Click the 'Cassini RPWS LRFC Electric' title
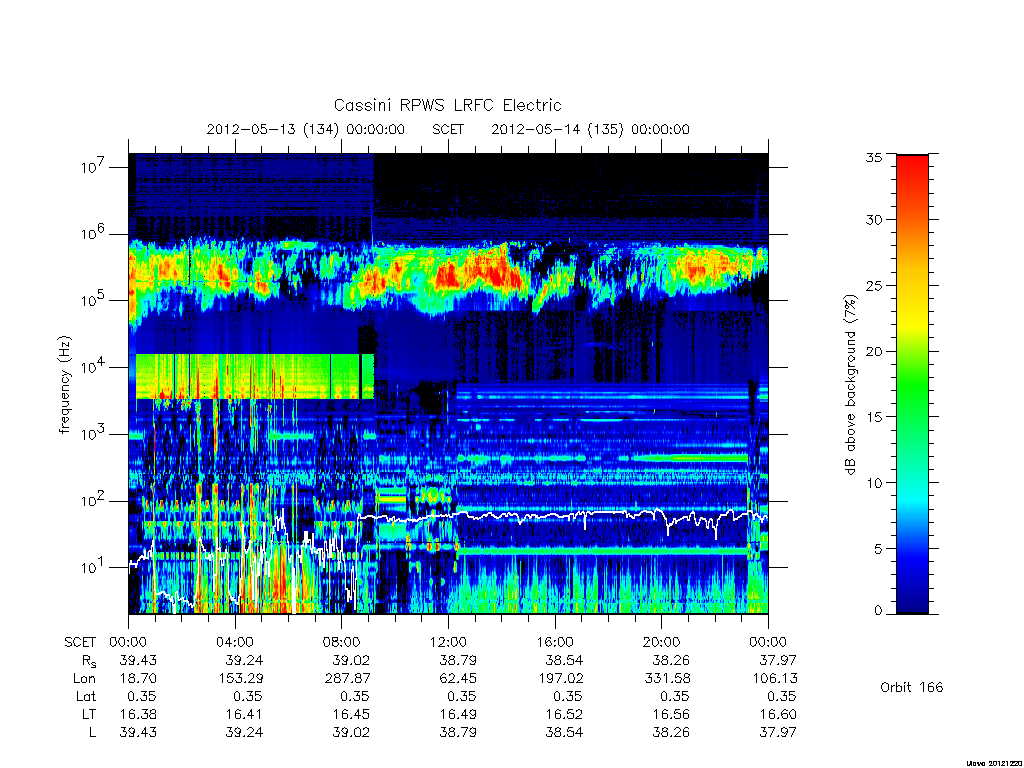Image resolution: width=1024 pixels, height=768 pixels. [x=447, y=105]
